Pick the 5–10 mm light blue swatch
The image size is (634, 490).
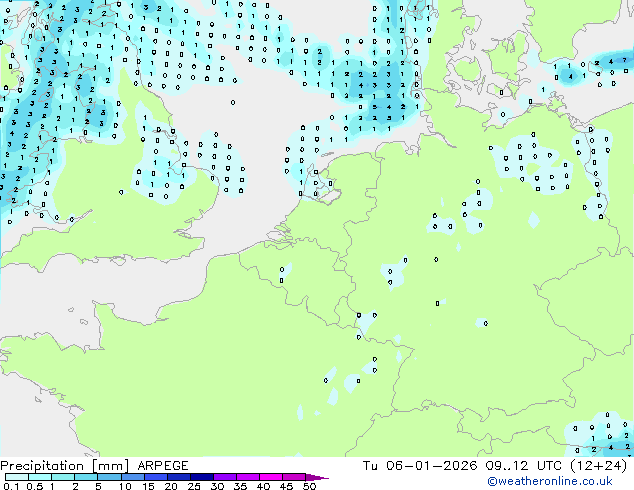click(x=109, y=477)
